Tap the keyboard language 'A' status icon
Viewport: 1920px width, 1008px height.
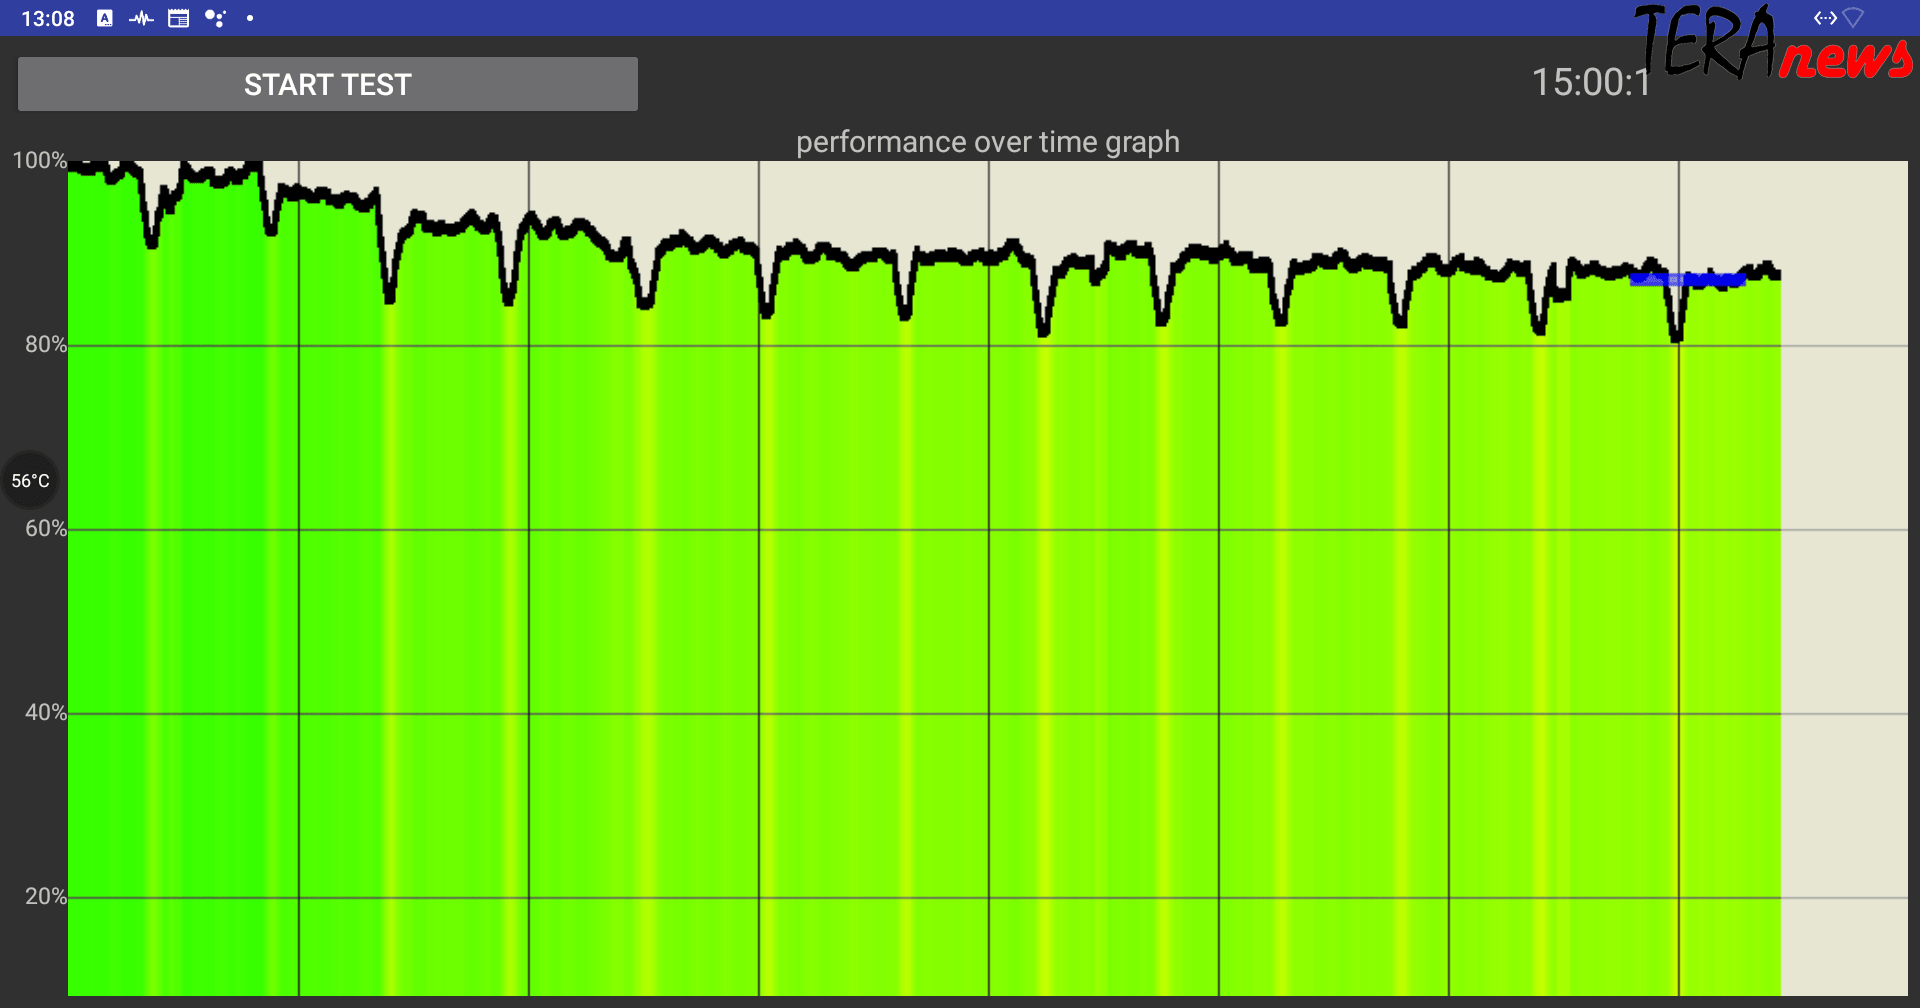coord(104,18)
